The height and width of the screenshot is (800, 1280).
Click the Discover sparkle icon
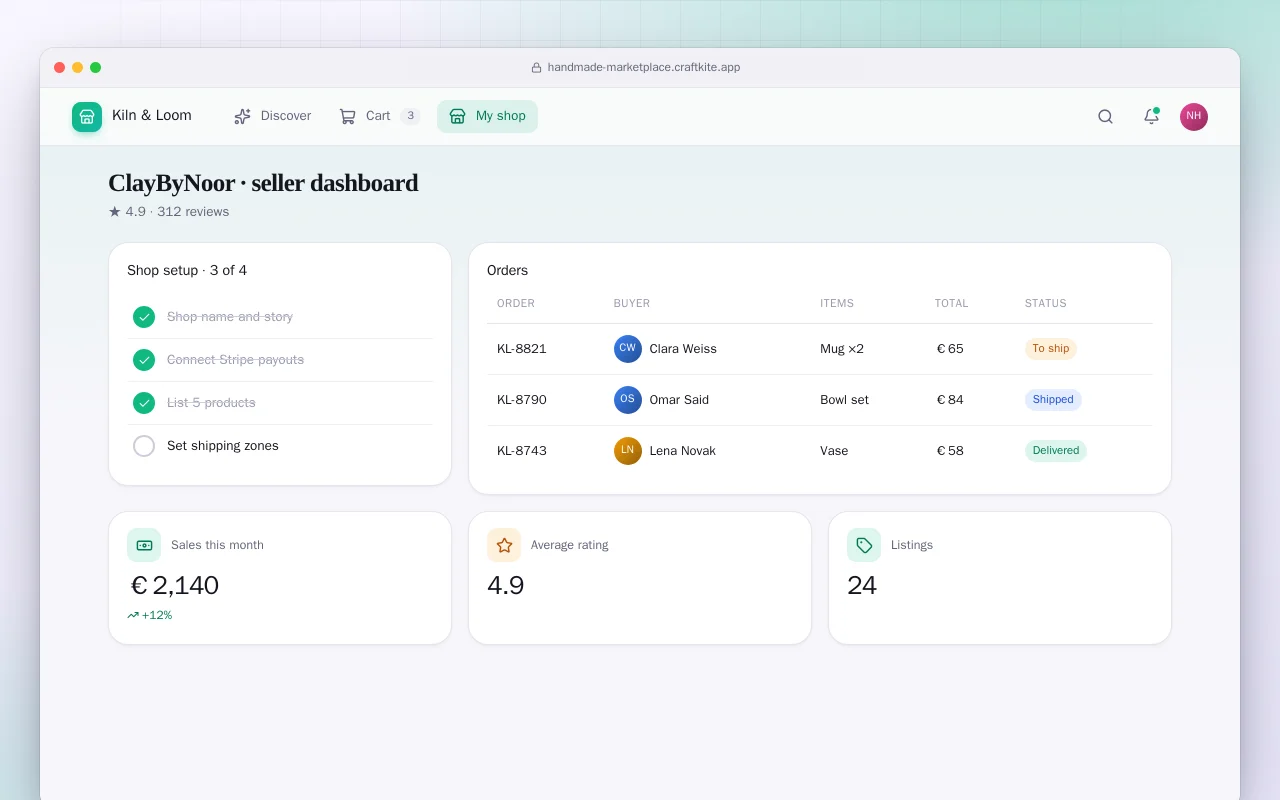point(242,116)
